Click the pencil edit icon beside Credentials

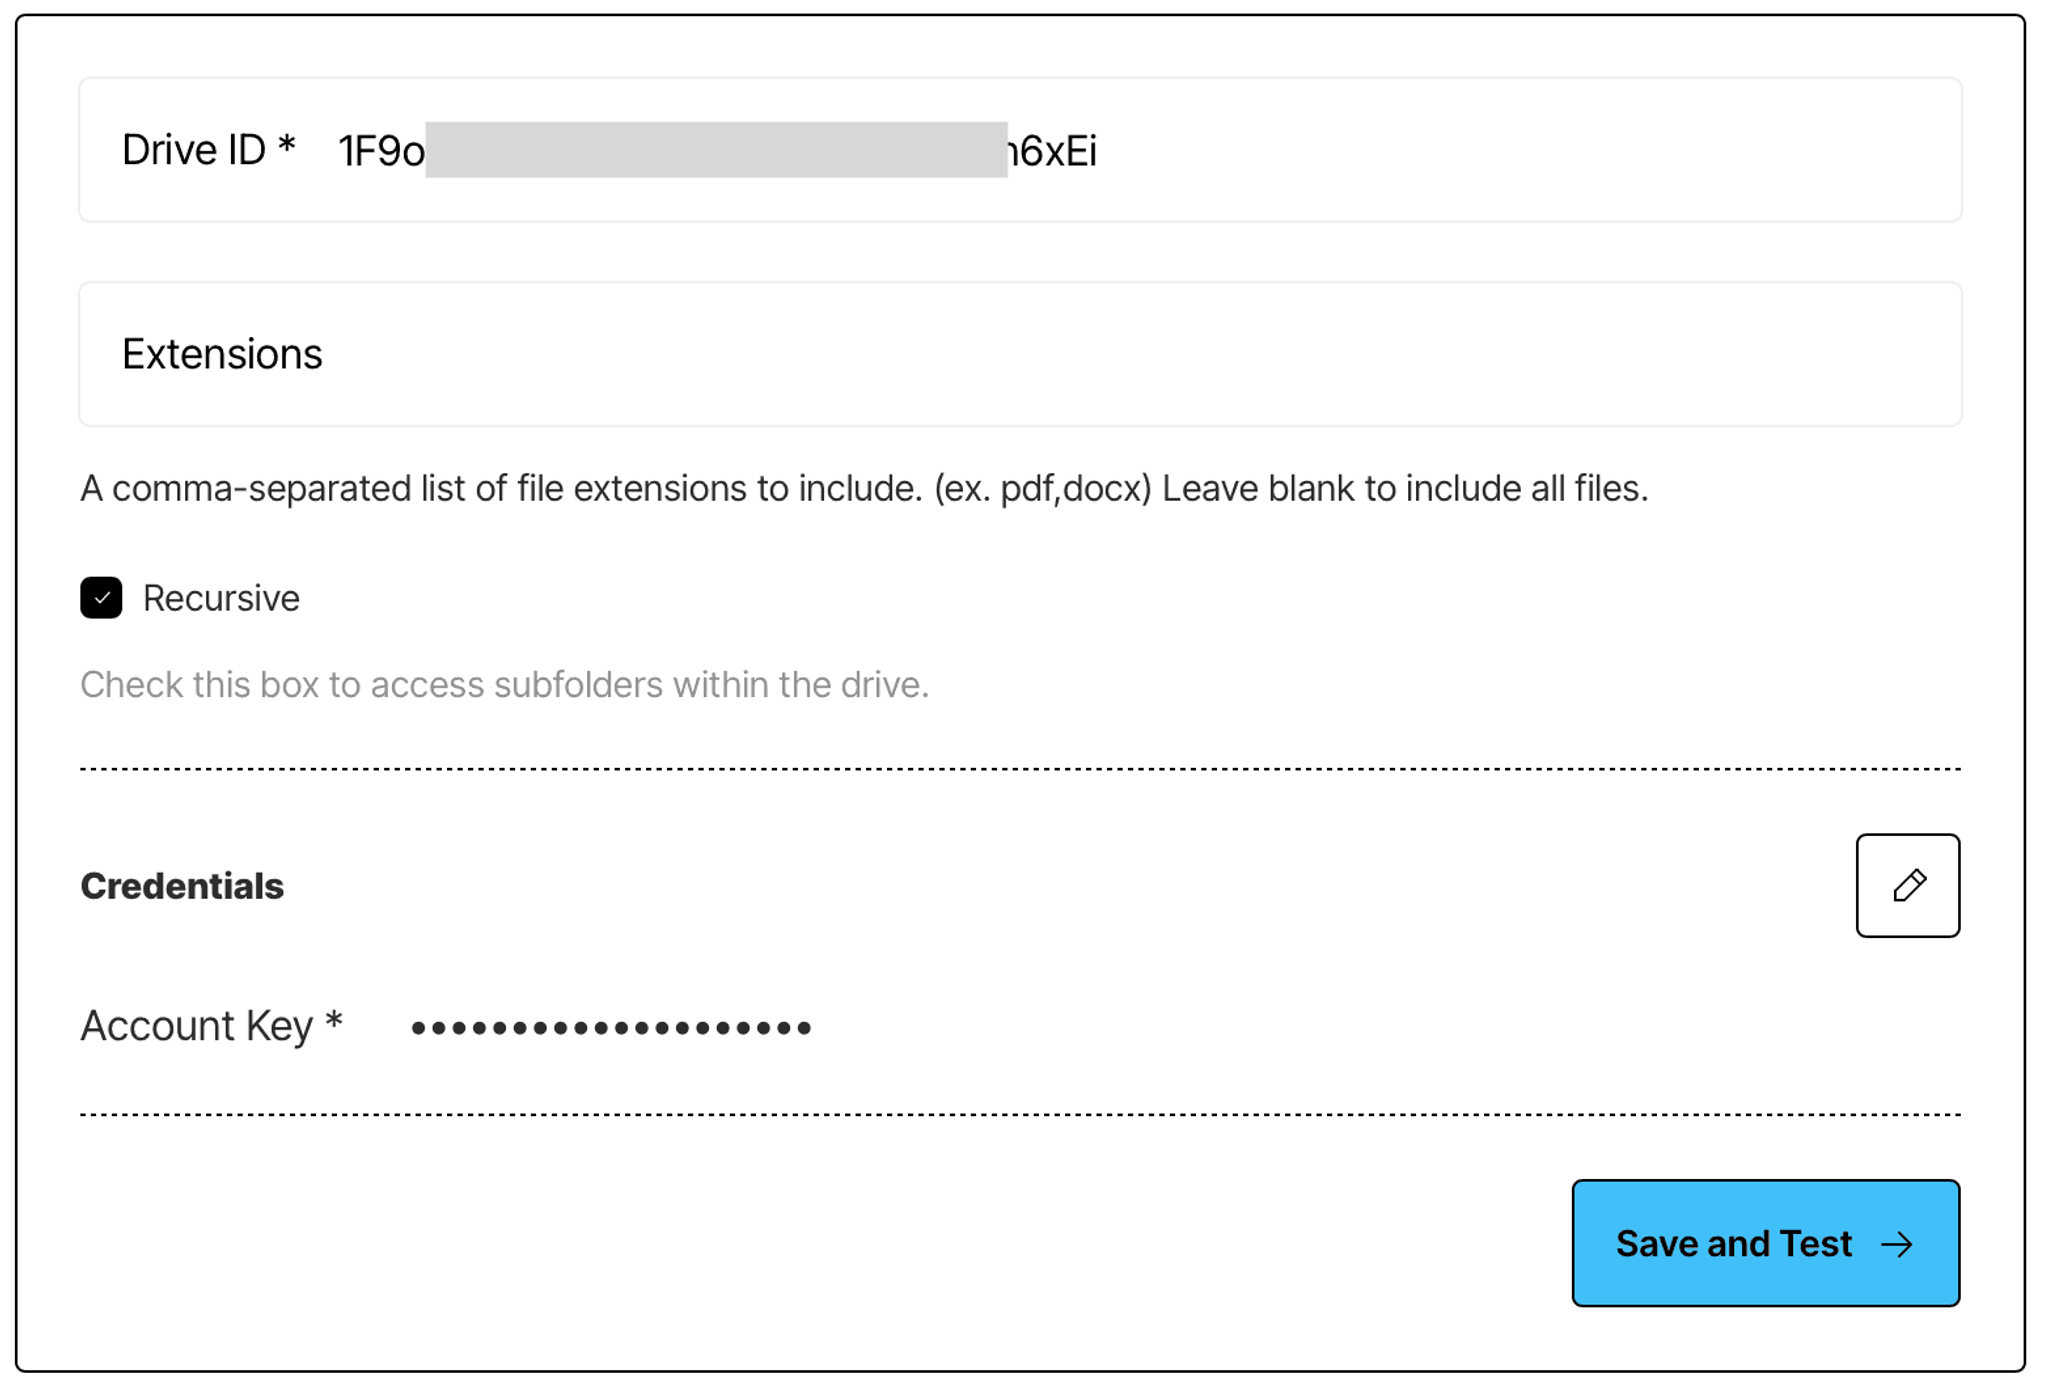(x=1907, y=885)
